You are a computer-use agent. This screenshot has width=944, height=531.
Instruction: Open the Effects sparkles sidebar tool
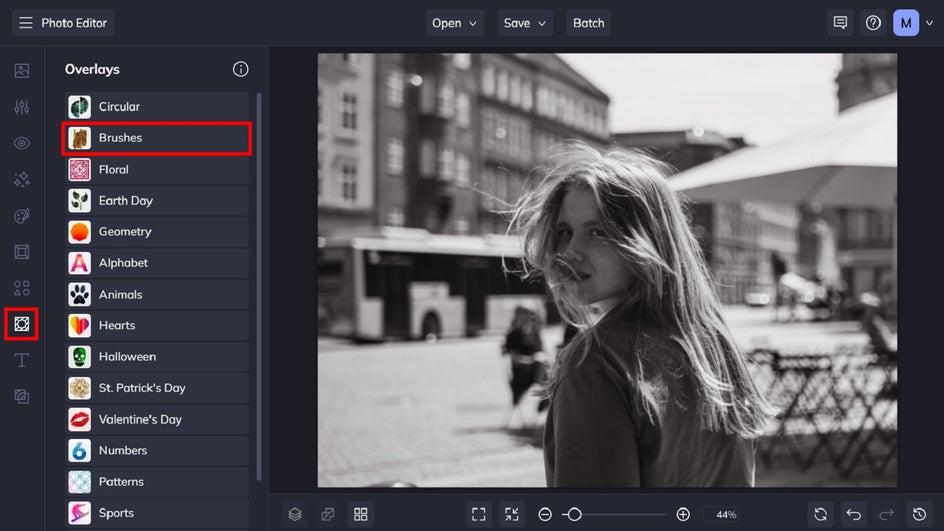tap(22, 179)
